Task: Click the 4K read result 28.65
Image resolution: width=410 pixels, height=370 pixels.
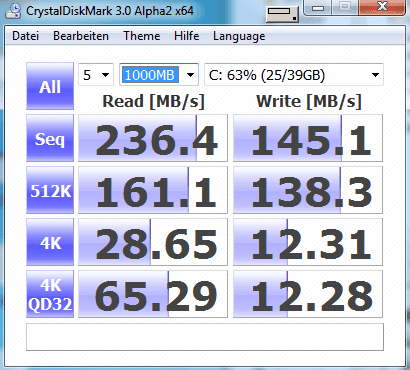Action: click(x=153, y=242)
